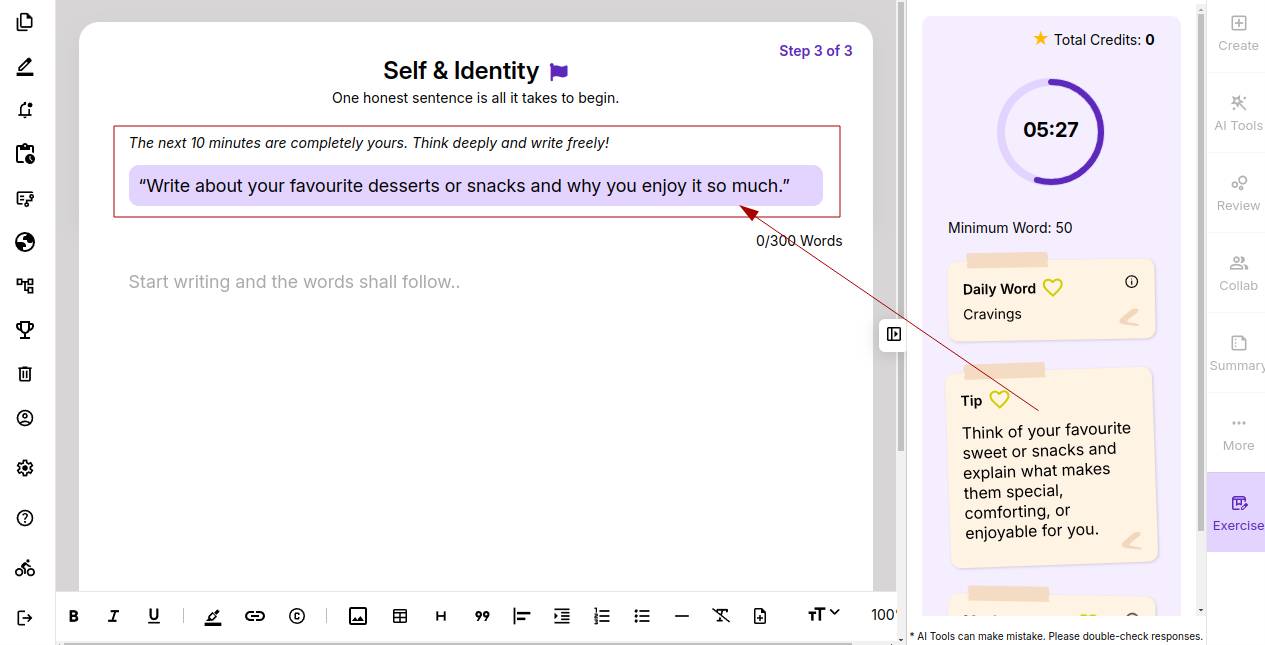Toggle bold formatting in the toolbar
The image size is (1265, 645).
click(73, 616)
